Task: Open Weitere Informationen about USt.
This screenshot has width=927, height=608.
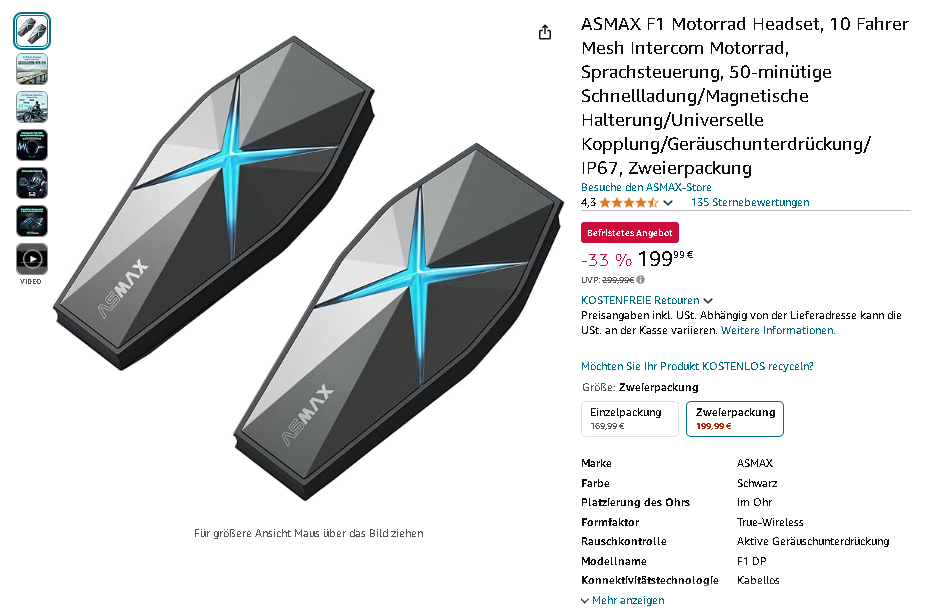Action: [x=778, y=330]
